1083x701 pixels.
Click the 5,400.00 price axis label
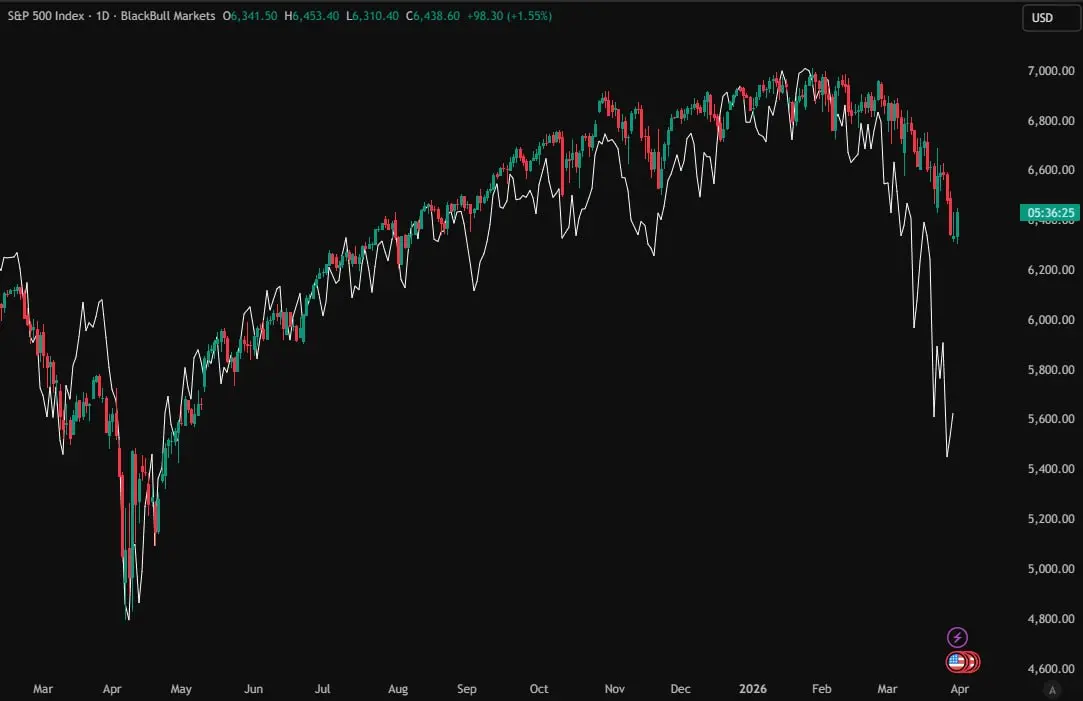pos(1051,468)
